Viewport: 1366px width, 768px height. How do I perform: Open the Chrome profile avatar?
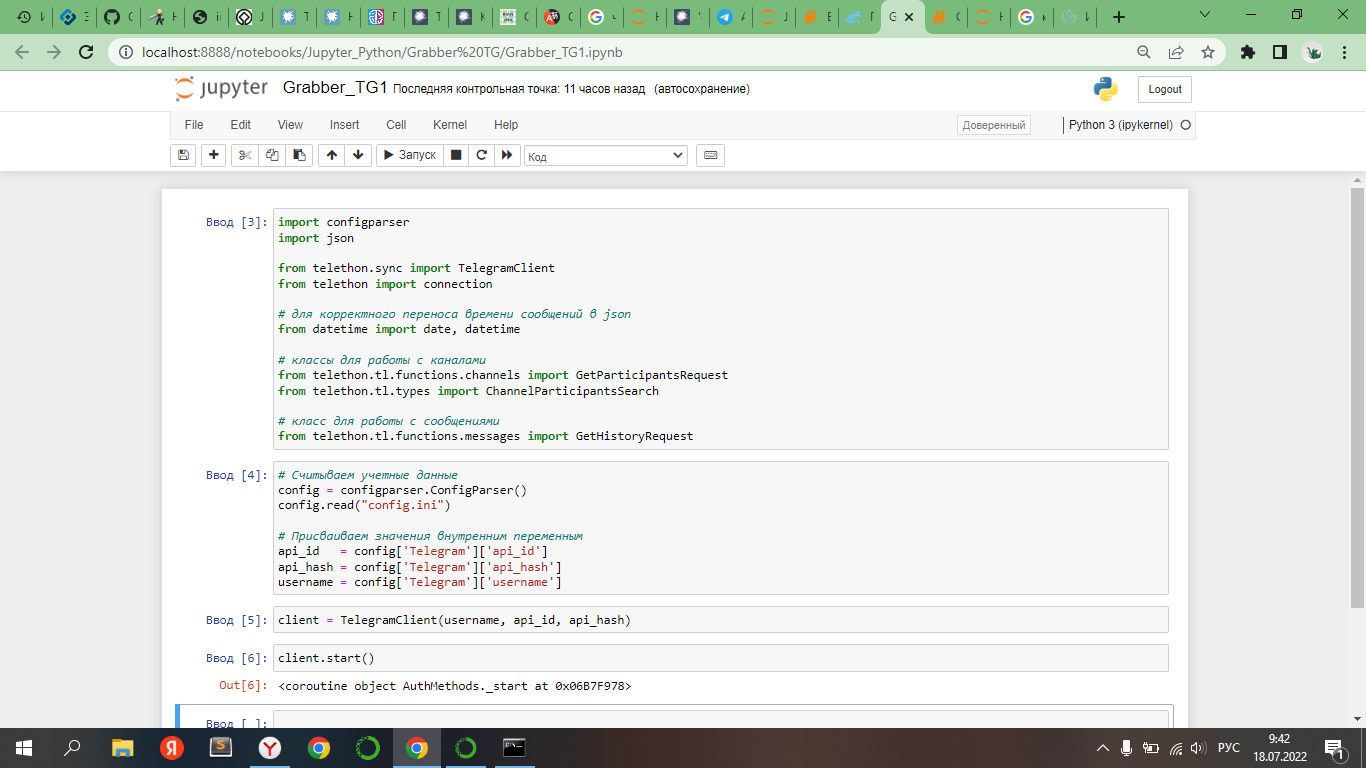[1314, 52]
